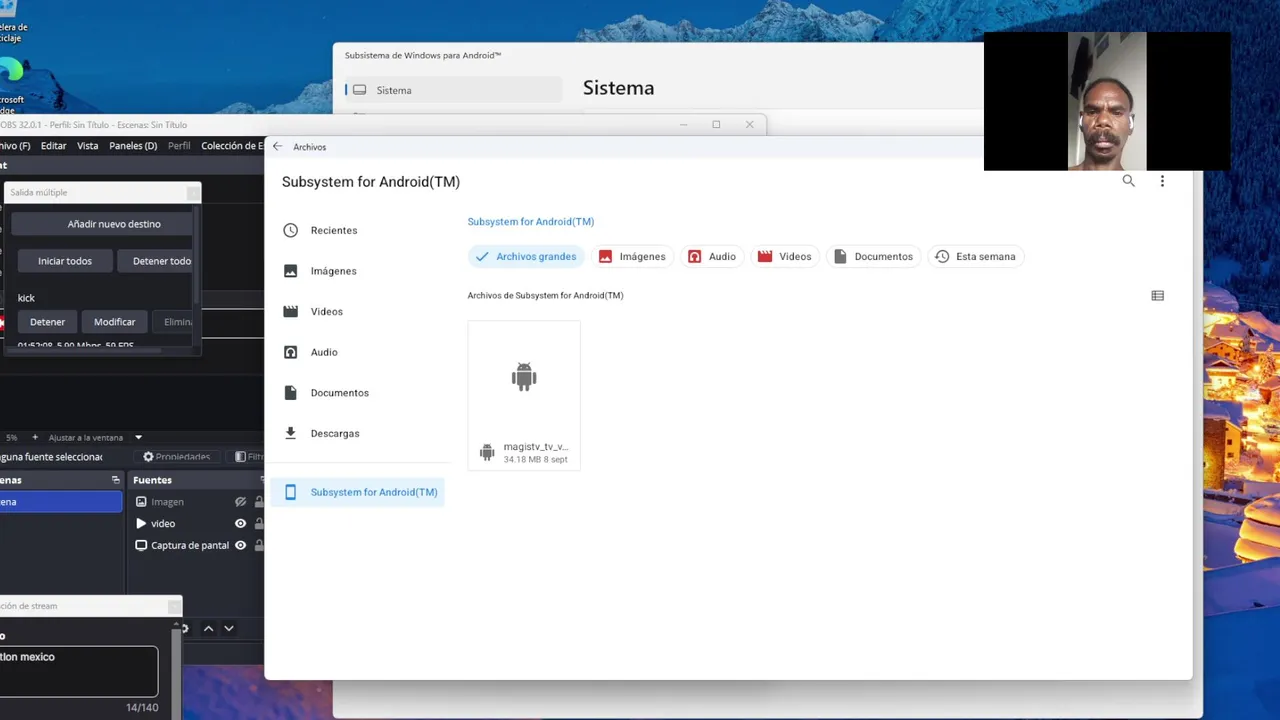Click Detener for the kick output
Viewport: 1280px width, 720px height.
point(47,322)
